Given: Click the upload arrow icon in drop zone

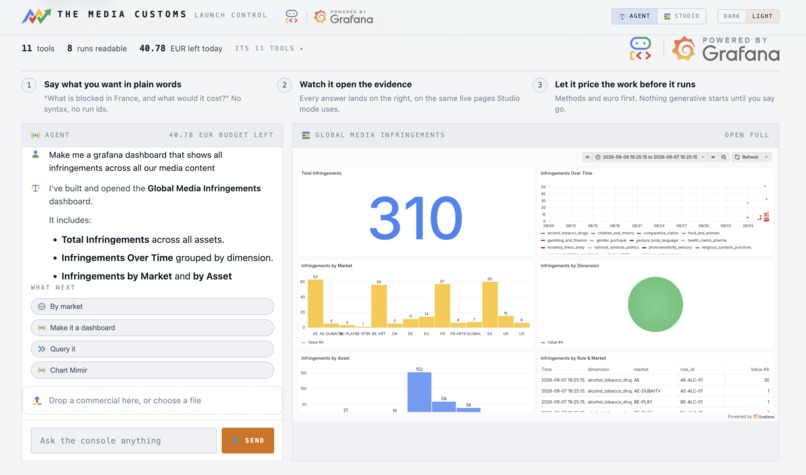Looking at the screenshot, I should click(37, 400).
